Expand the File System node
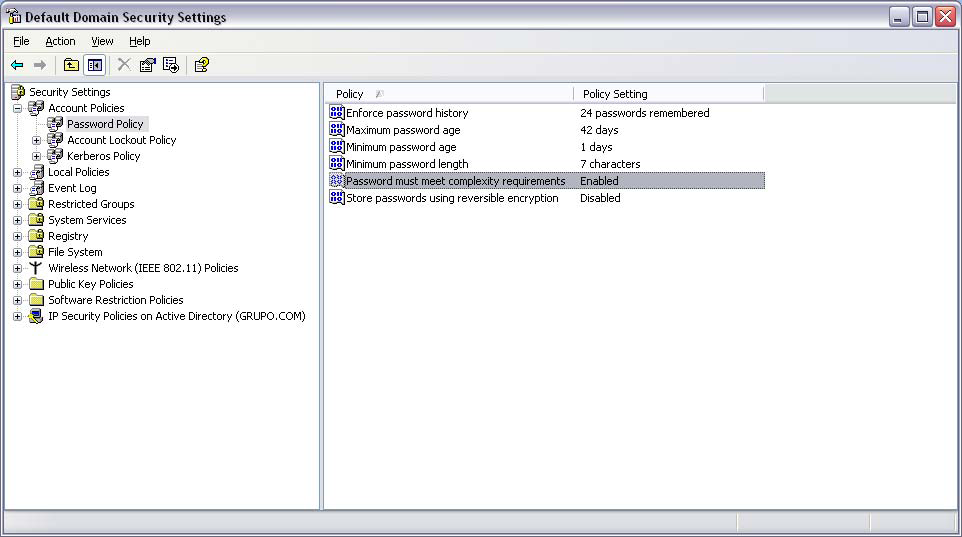The height and width of the screenshot is (537, 962). coord(17,252)
